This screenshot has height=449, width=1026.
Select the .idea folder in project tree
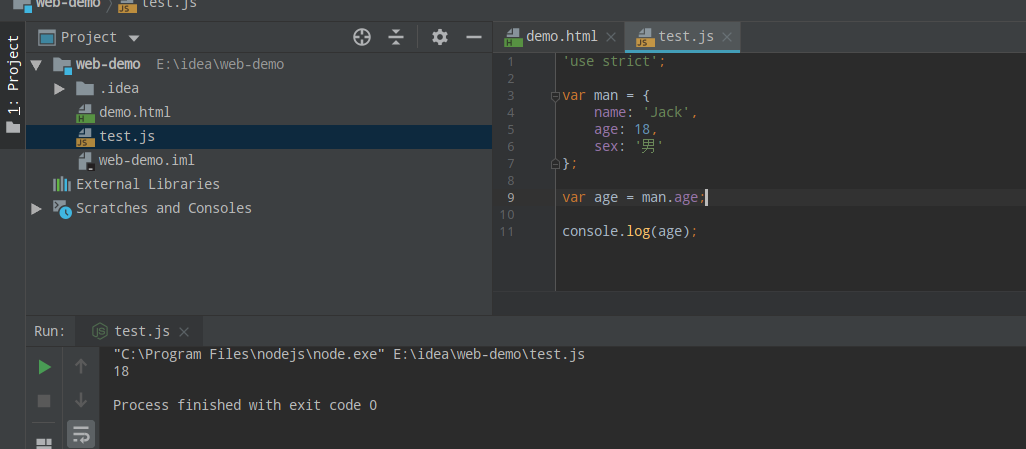coord(118,88)
